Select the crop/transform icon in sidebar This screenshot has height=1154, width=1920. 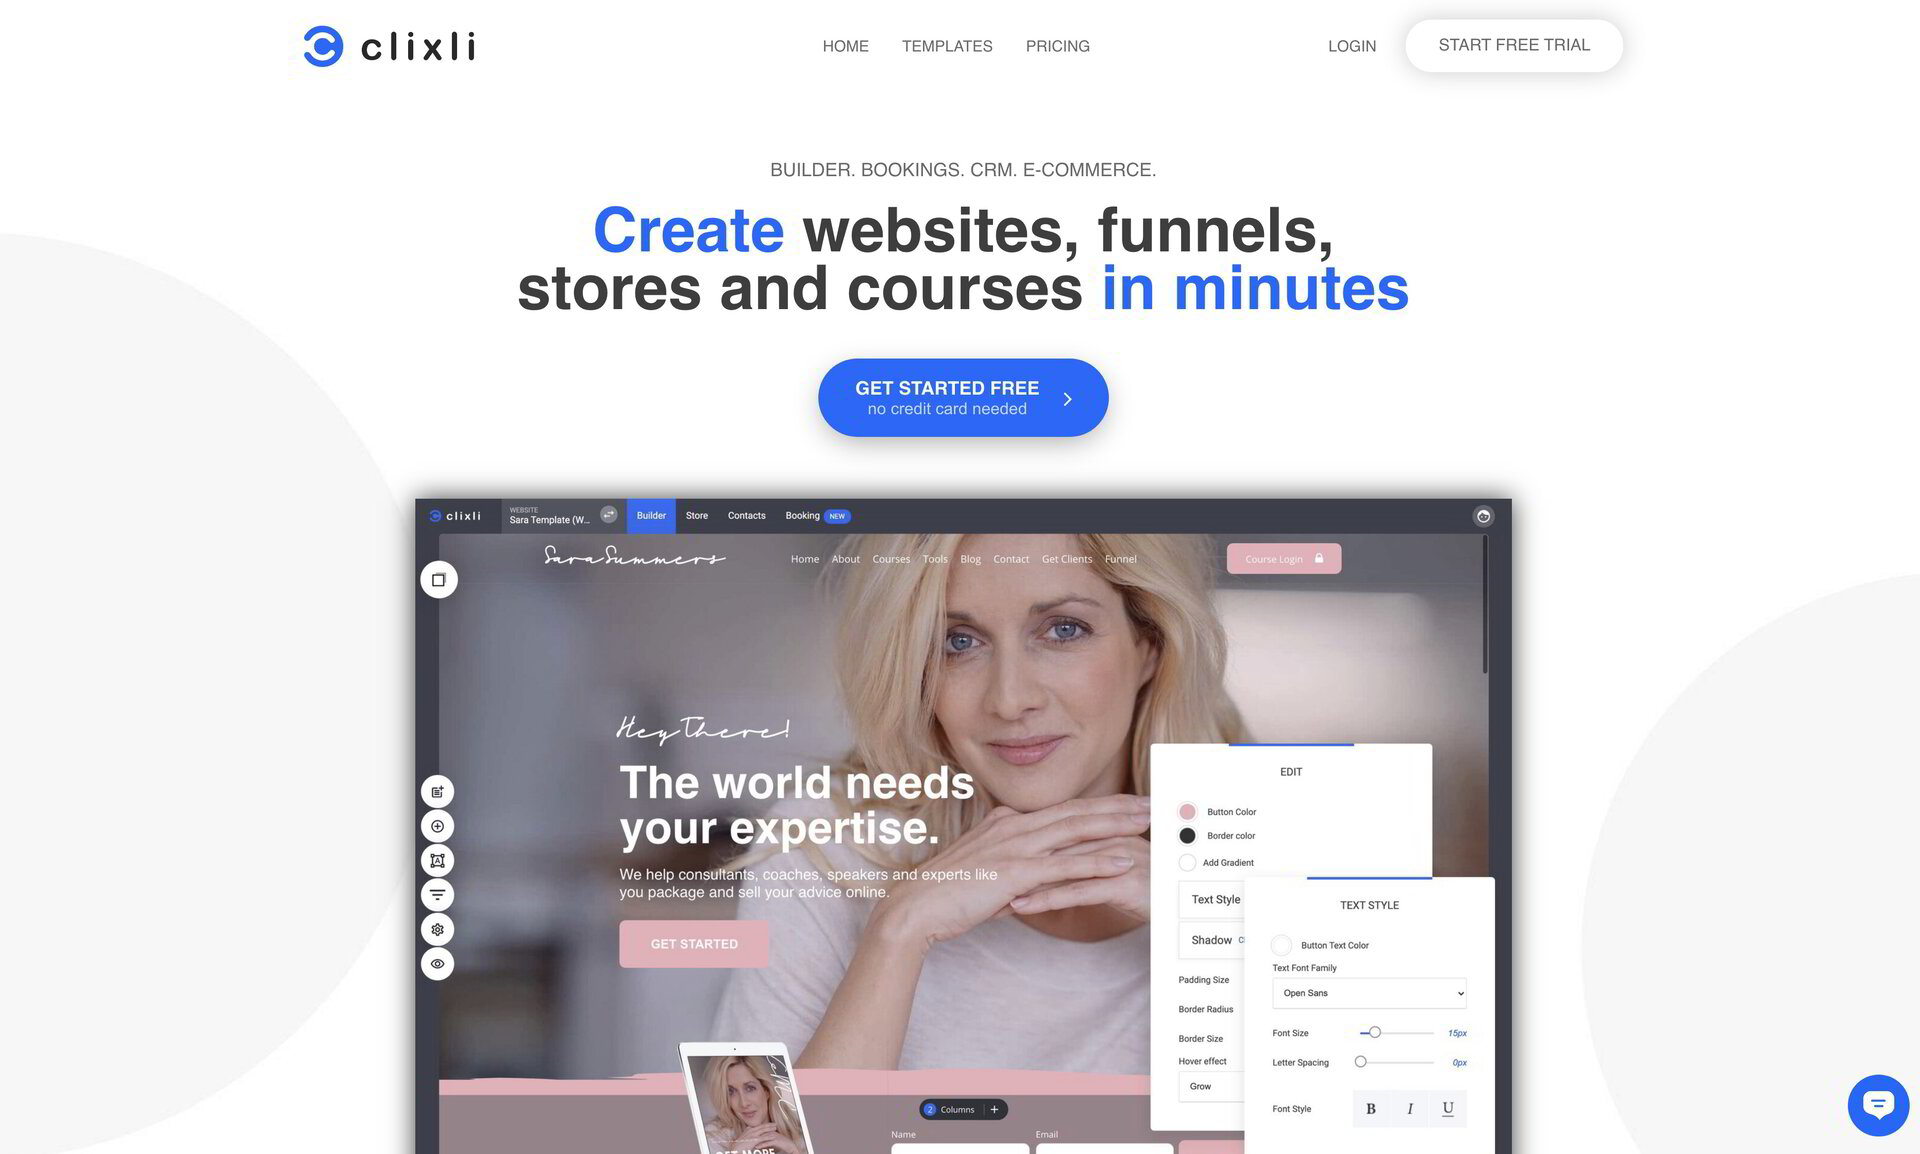pos(437,860)
